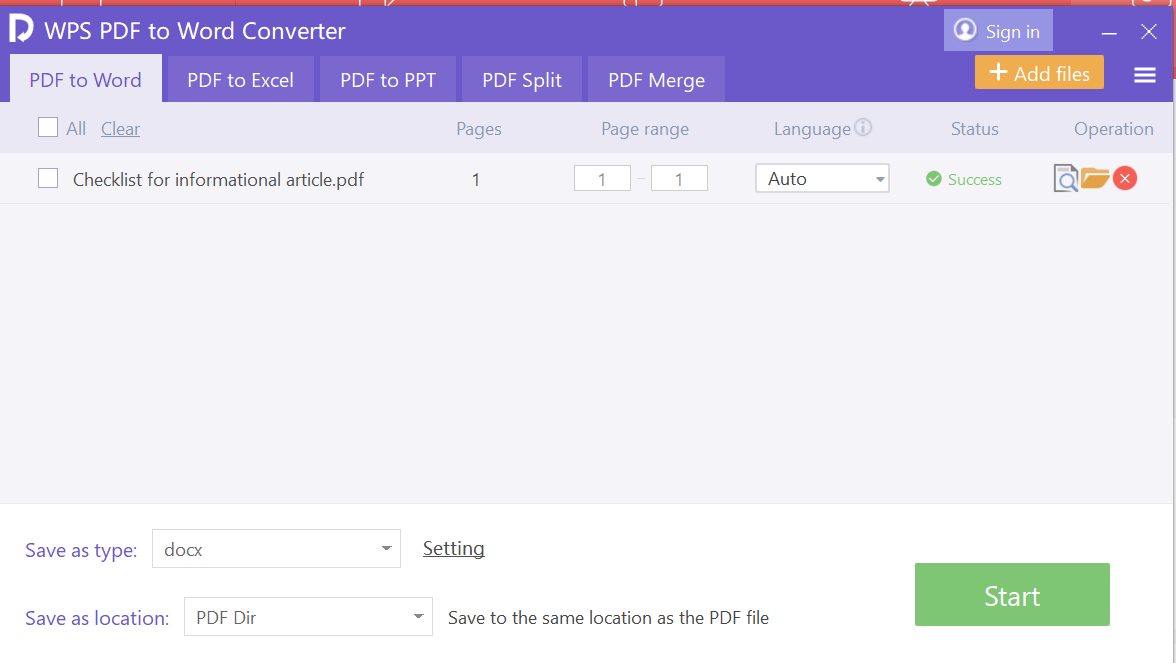Remove Checklist file with red X icon
The width and height of the screenshot is (1176, 663).
pos(1124,178)
